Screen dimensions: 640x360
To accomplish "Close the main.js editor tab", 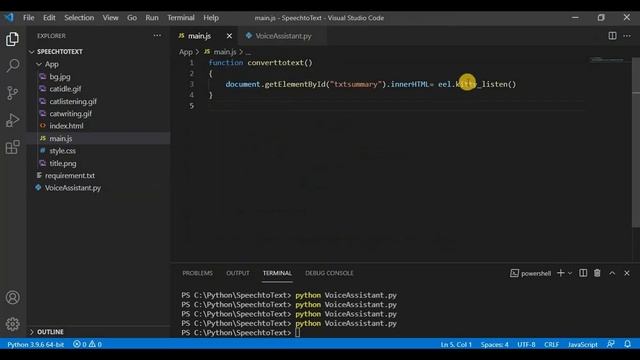I will (x=229, y=36).
